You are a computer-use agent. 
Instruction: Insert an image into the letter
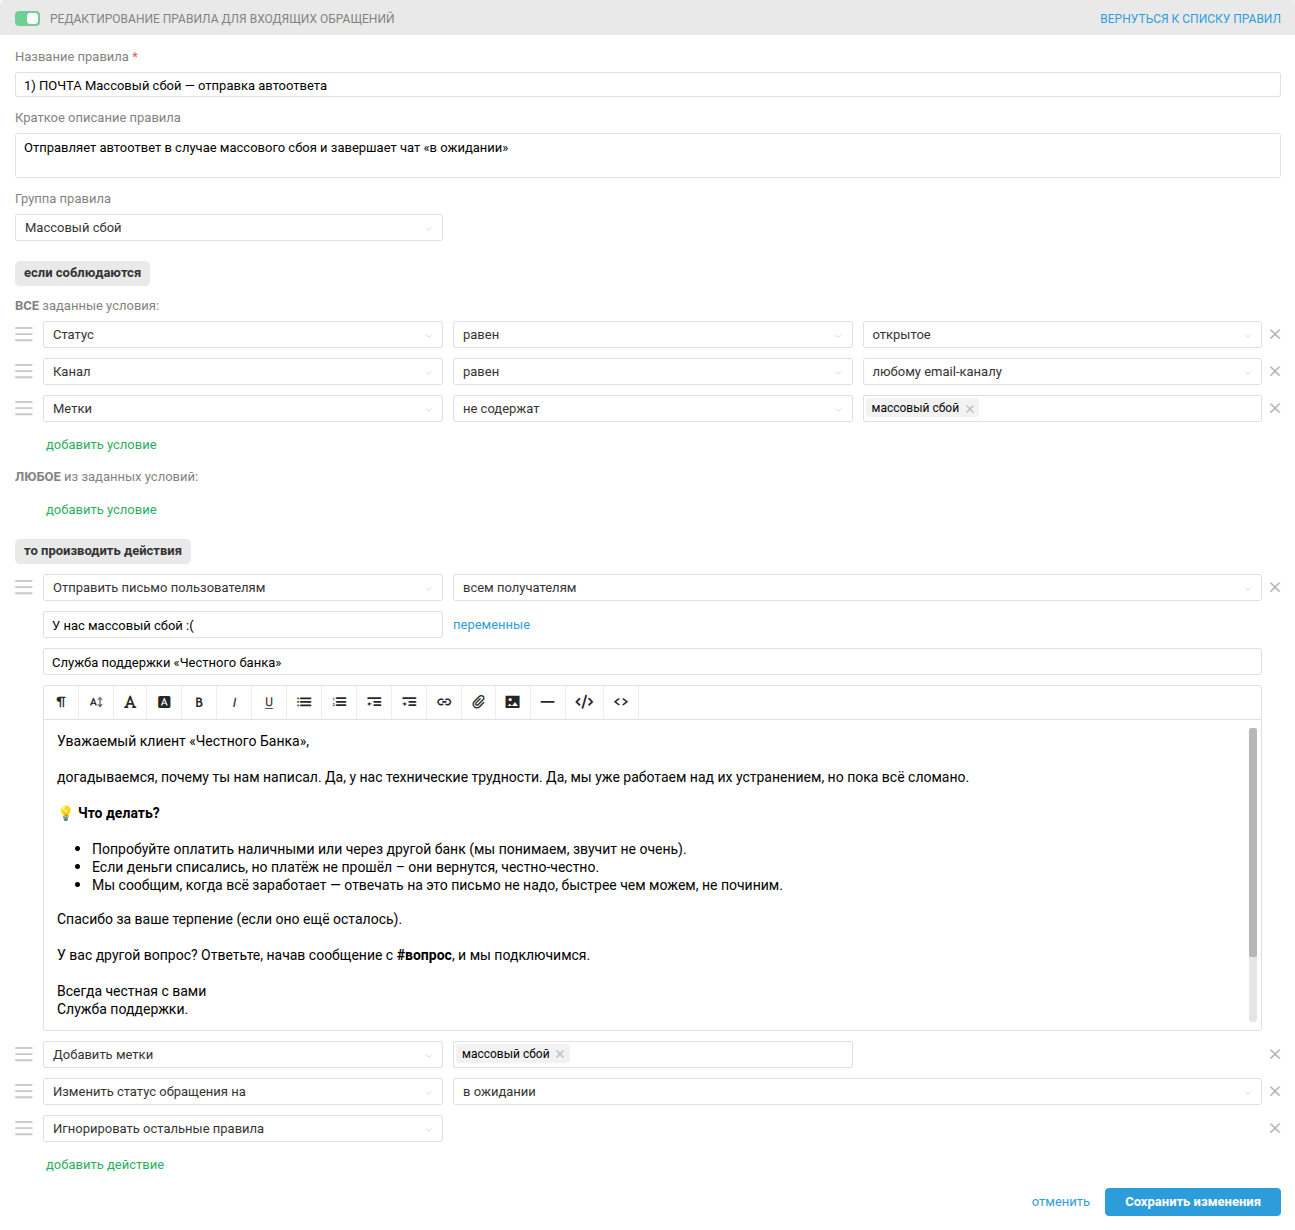click(x=513, y=702)
